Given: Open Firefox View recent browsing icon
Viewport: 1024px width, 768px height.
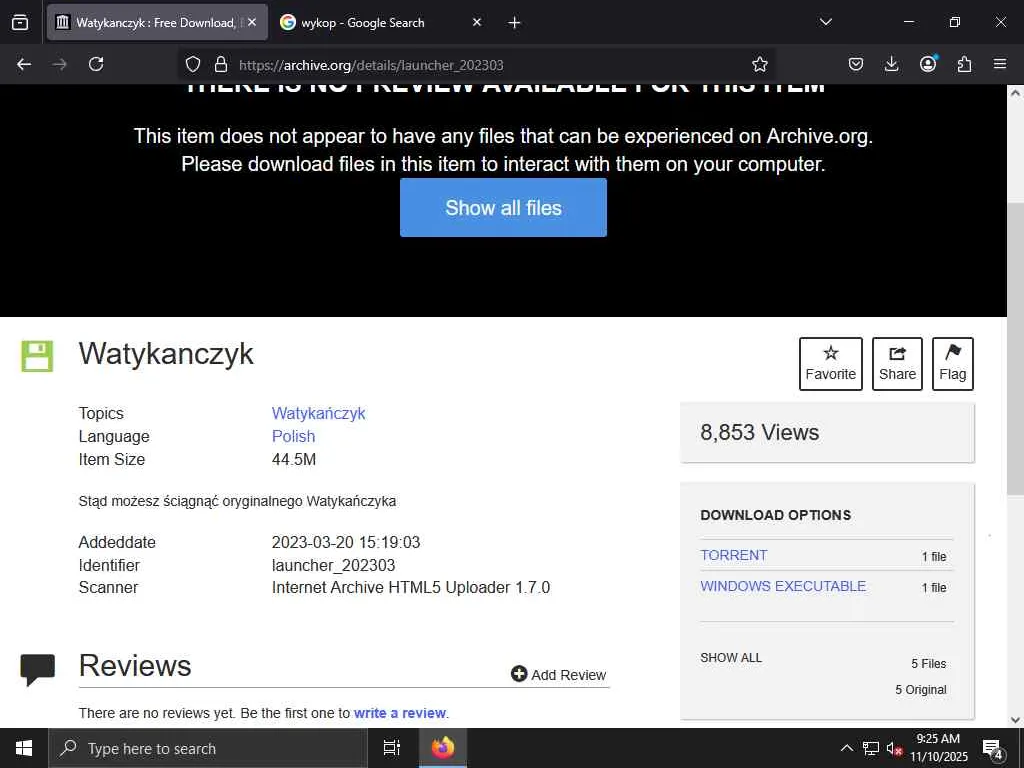Looking at the screenshot, I should click(x=20, y=22).
